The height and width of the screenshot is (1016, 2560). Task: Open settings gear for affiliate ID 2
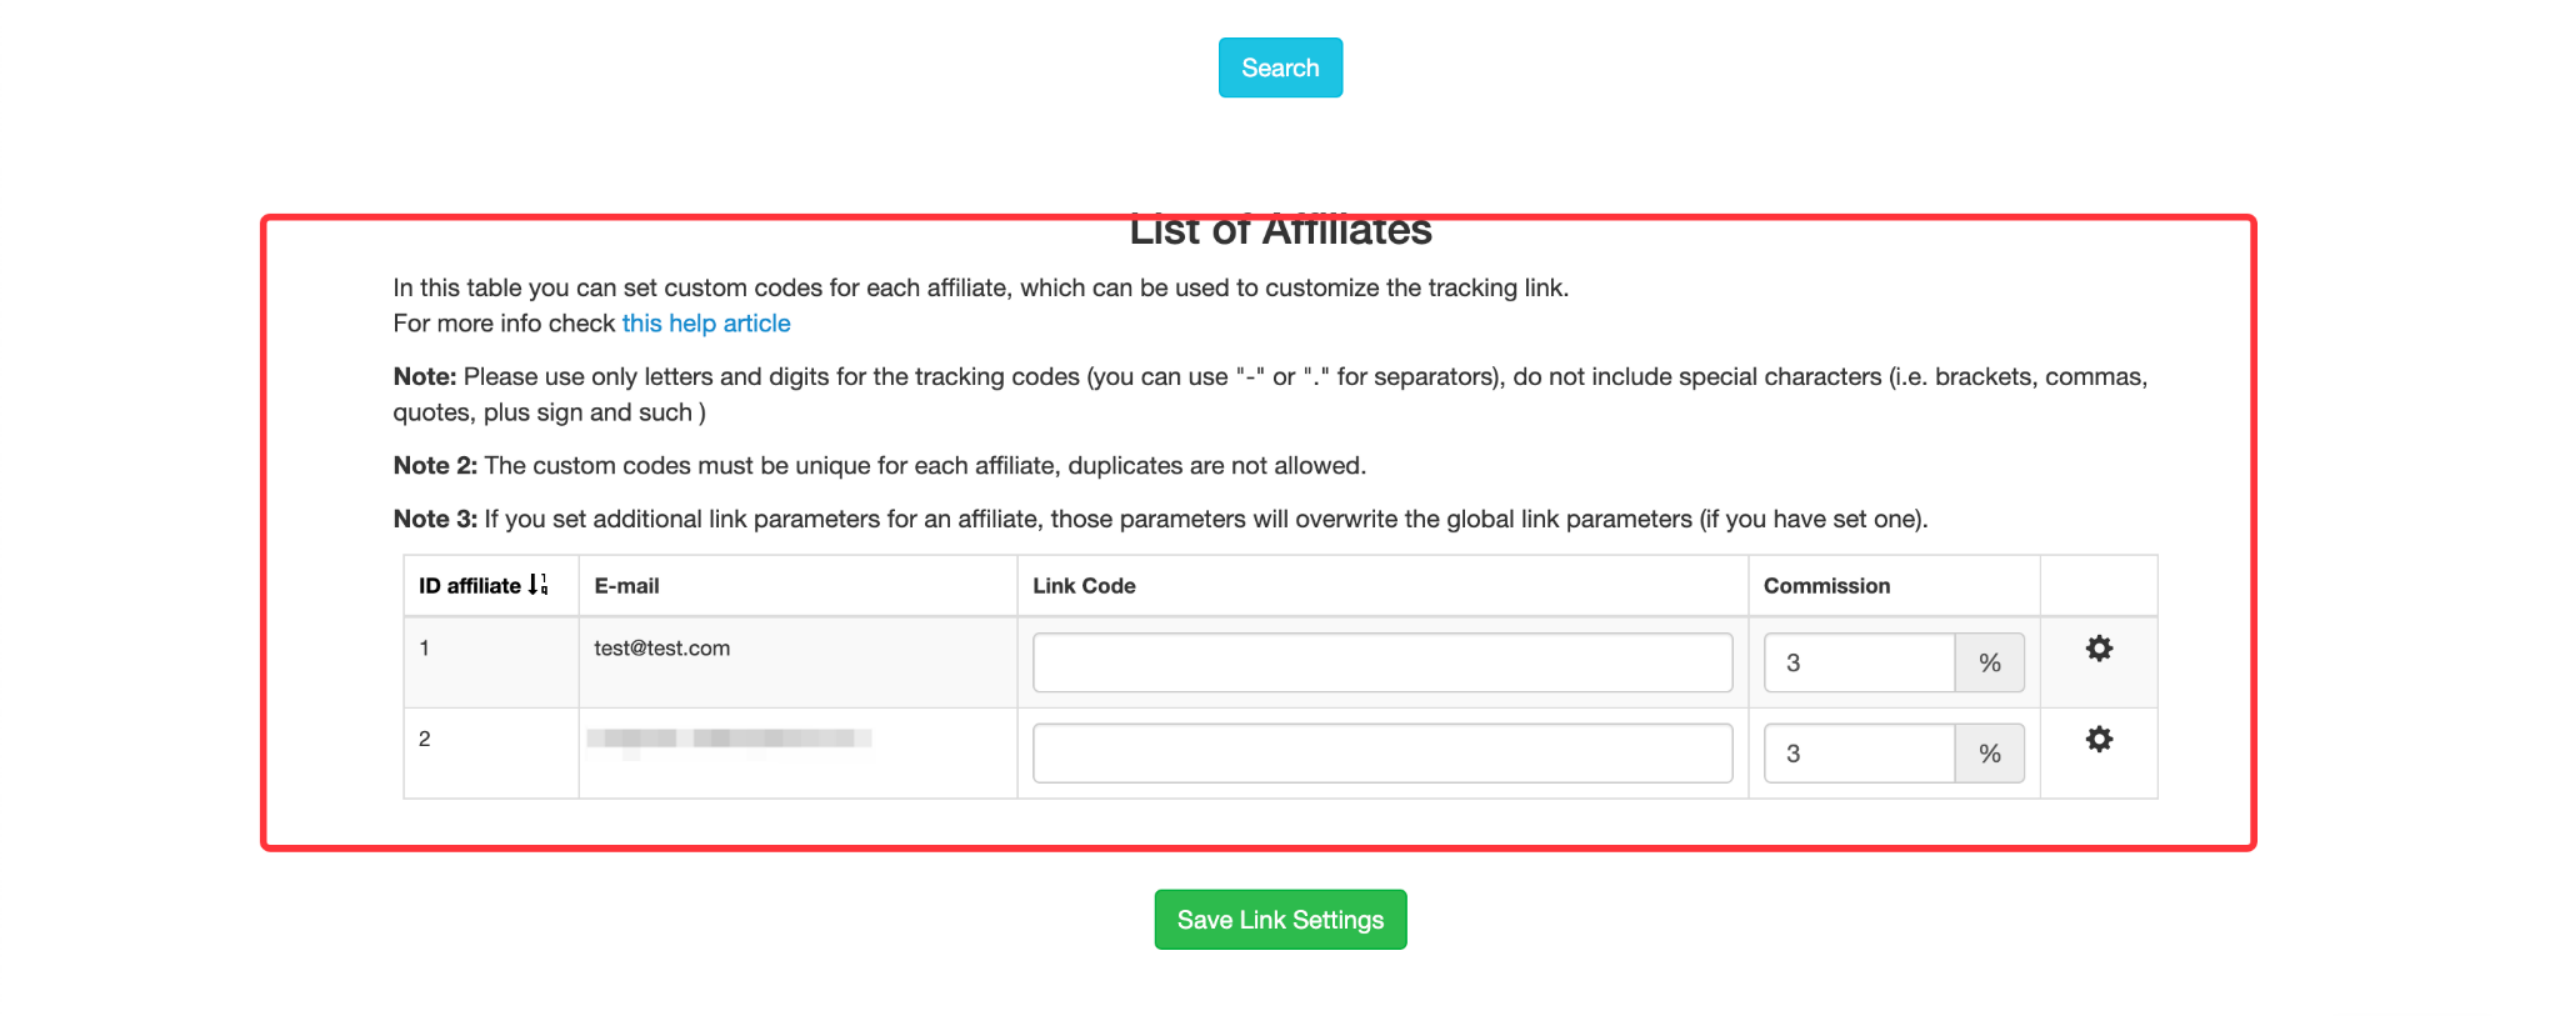[x=2098, y=739]
